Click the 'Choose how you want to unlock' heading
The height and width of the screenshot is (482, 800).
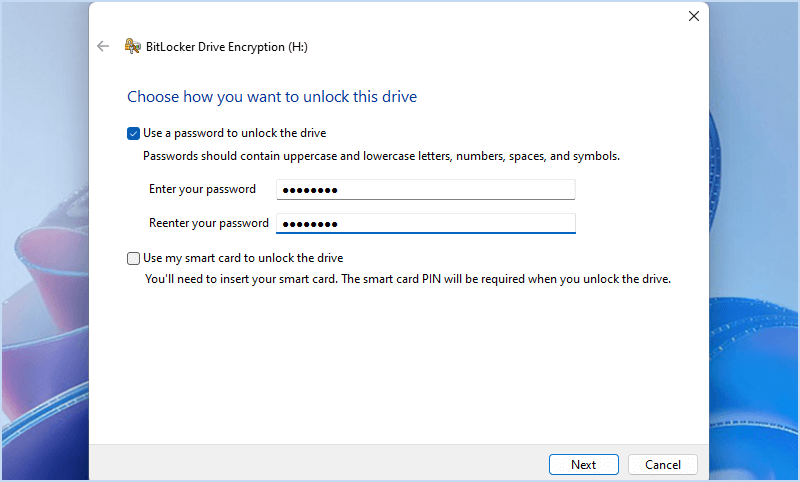(272, 97)
